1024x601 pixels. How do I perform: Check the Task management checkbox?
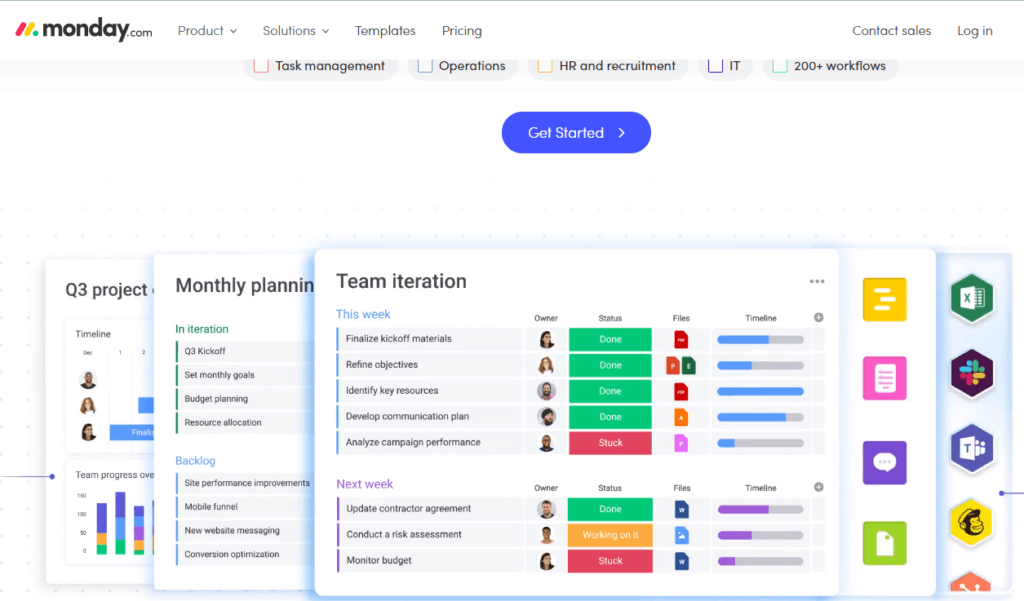[261, 65]
